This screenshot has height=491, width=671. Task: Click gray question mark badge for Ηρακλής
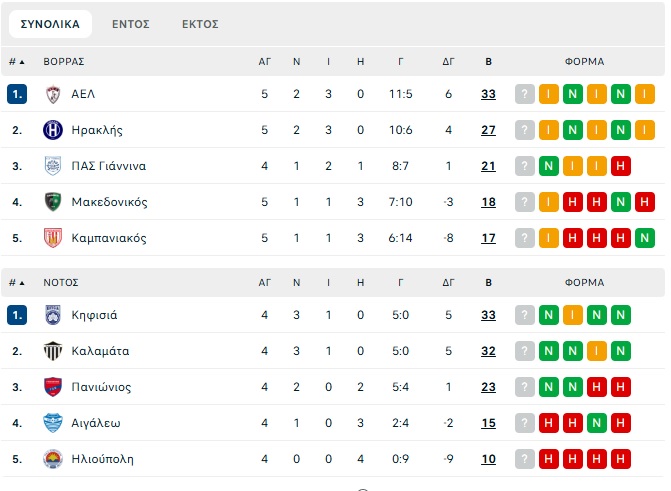coord(525,130)
